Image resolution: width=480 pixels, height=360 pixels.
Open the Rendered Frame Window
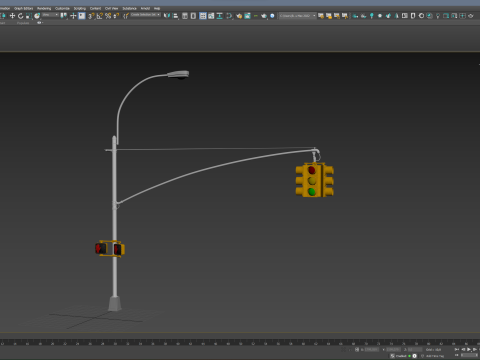pos(247,16)
